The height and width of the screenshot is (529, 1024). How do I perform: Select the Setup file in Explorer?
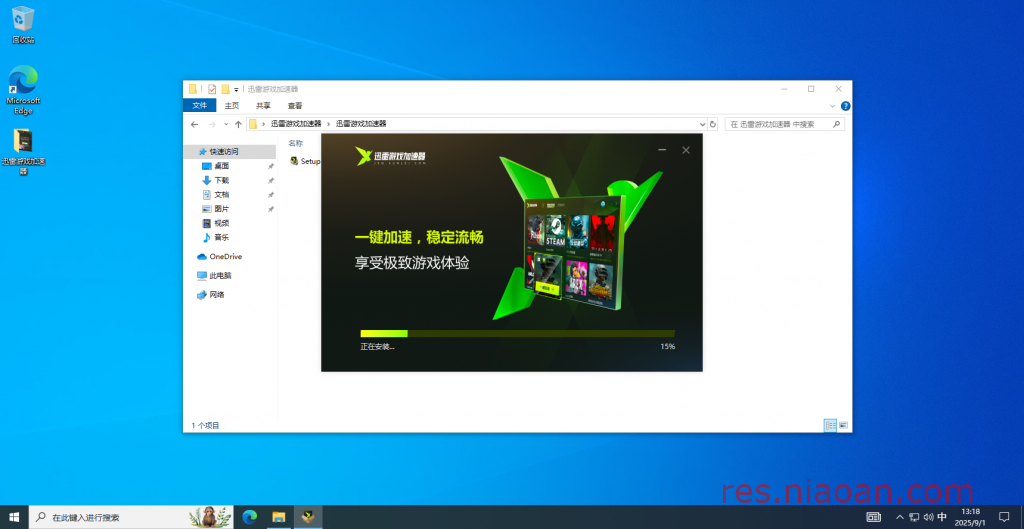tap(306, 161)
